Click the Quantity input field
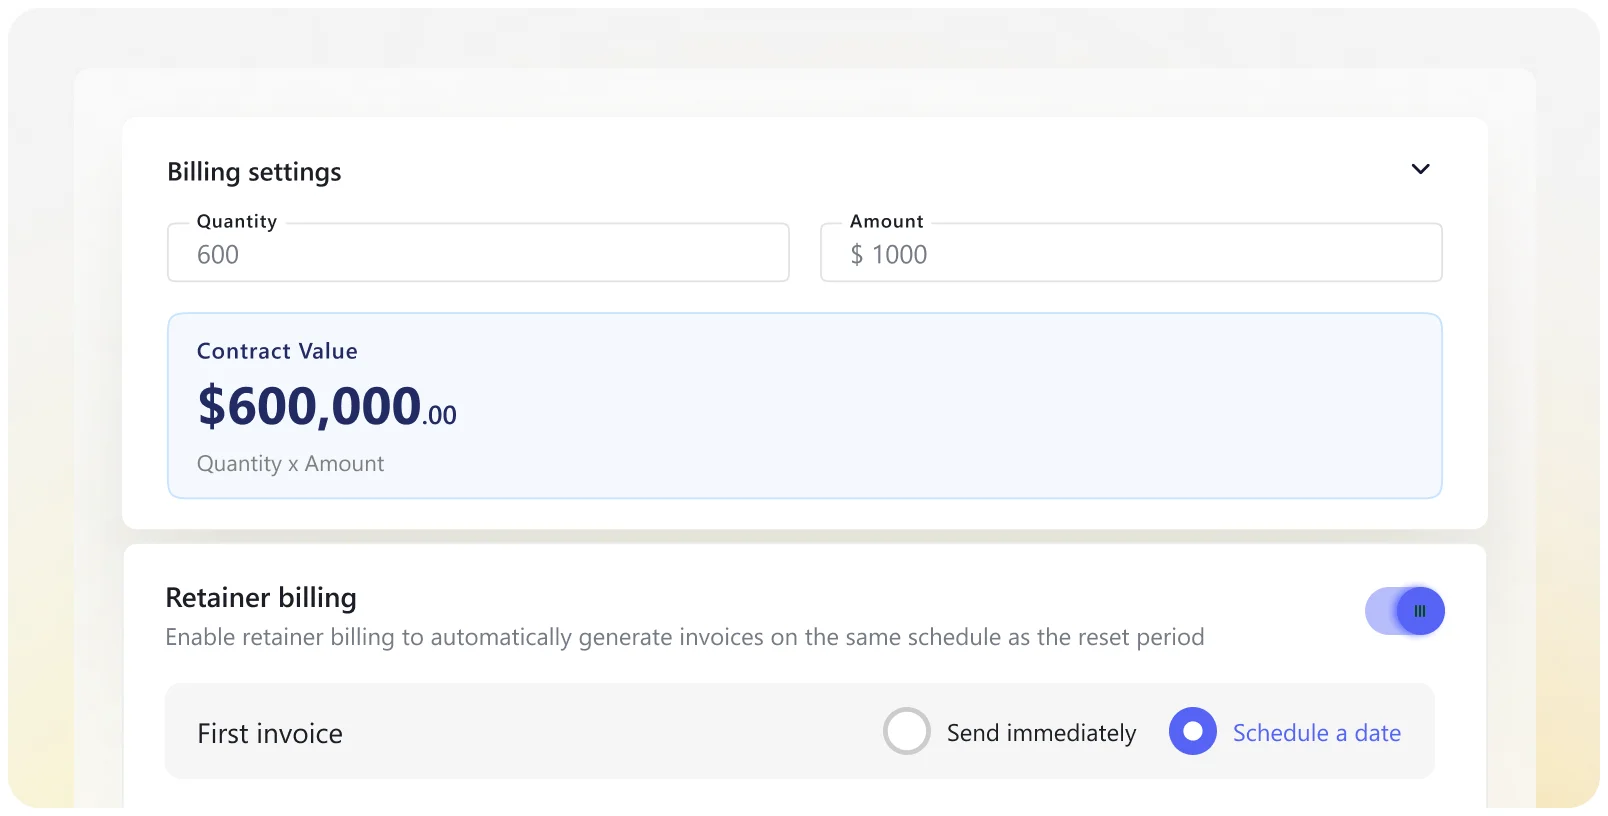1608x816 pixels. pos(478,254)
